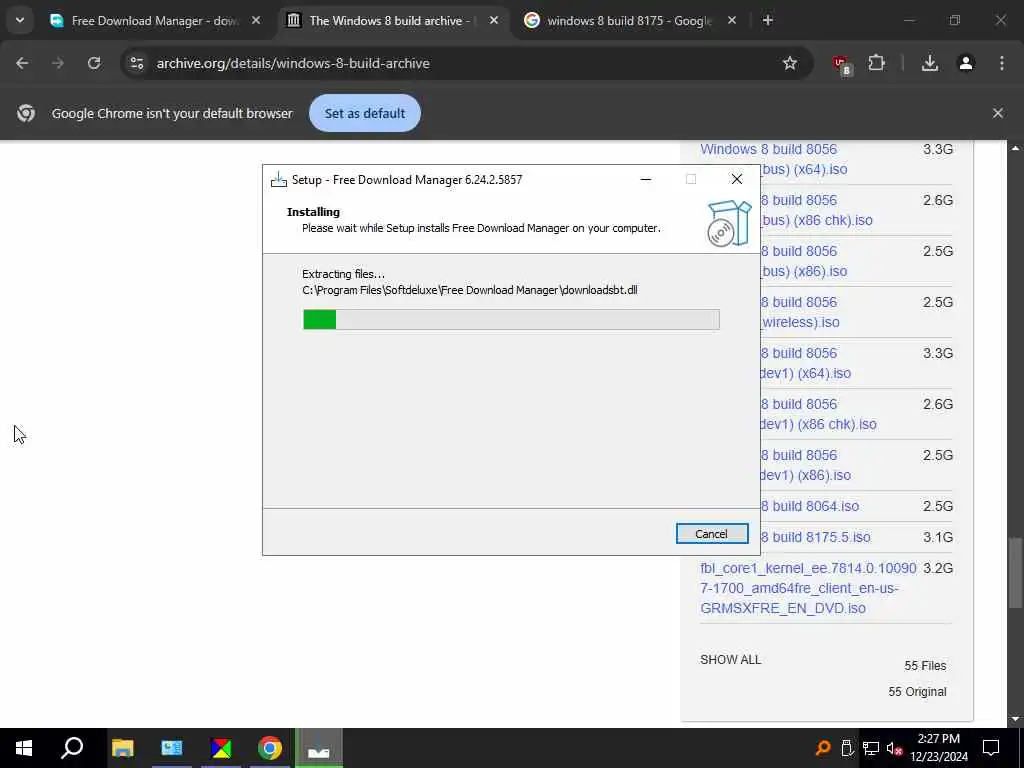Viewport: 1024px width, 768px height.
Task: View site information for archive.org
Action: (136, 63)
